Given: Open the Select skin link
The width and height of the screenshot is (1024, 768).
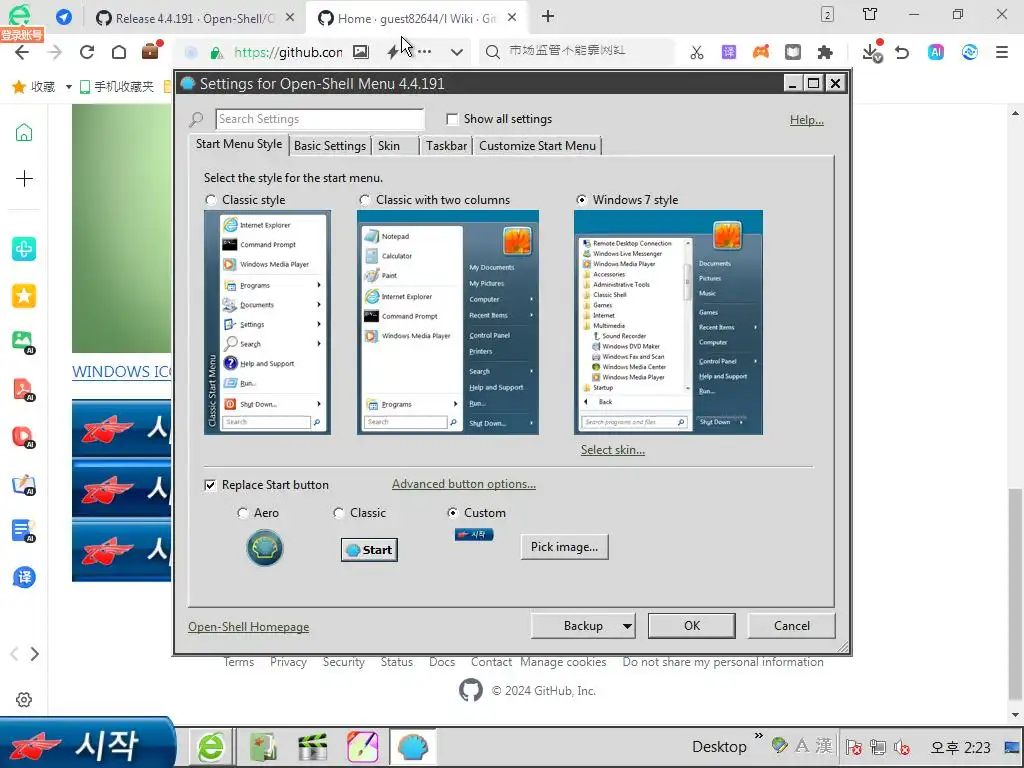Looking at the screenshot, I should [x=613, y=451].
